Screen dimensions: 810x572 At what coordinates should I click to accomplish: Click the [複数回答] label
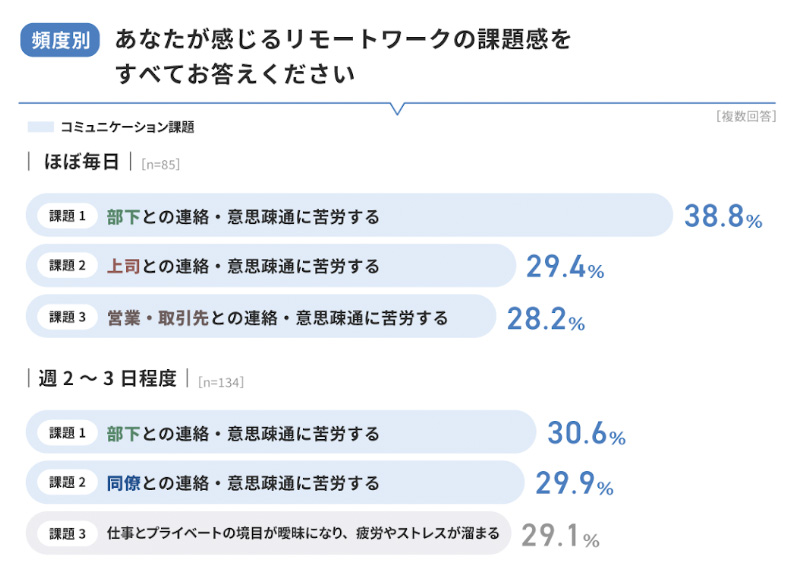click(x=746, y=116)
